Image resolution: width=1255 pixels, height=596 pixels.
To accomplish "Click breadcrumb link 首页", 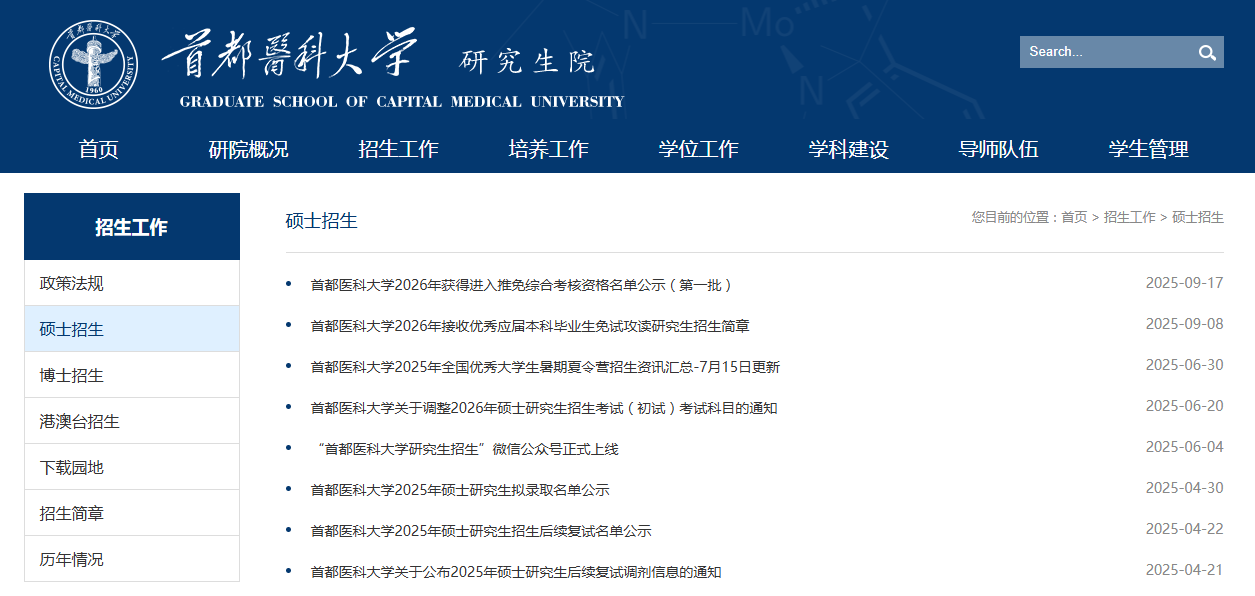I will [x=1074, y=217].
